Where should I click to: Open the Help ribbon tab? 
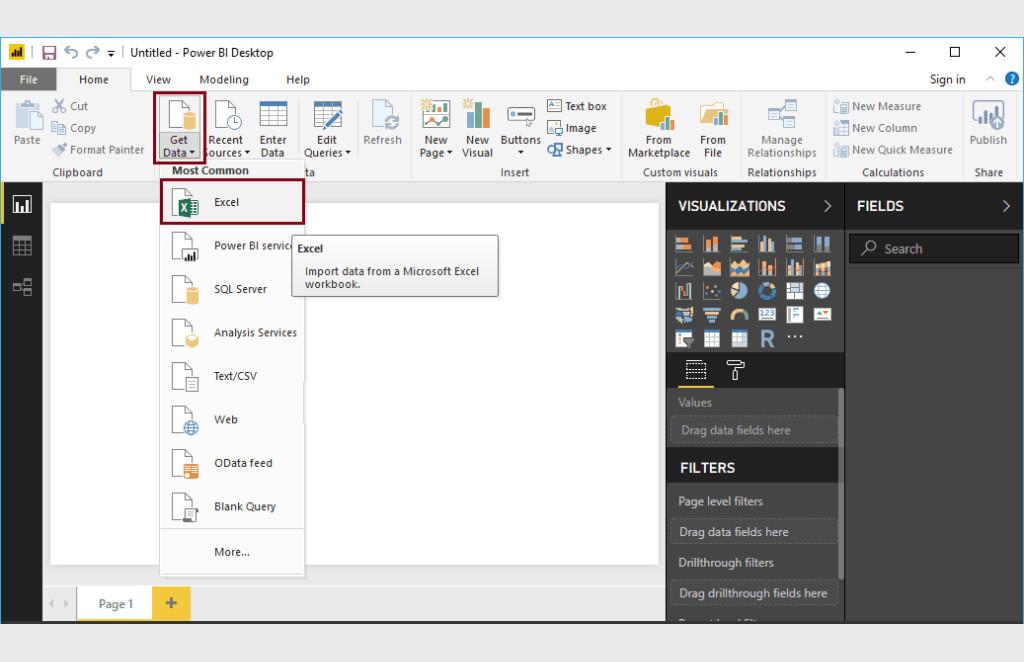coord(298,80)
